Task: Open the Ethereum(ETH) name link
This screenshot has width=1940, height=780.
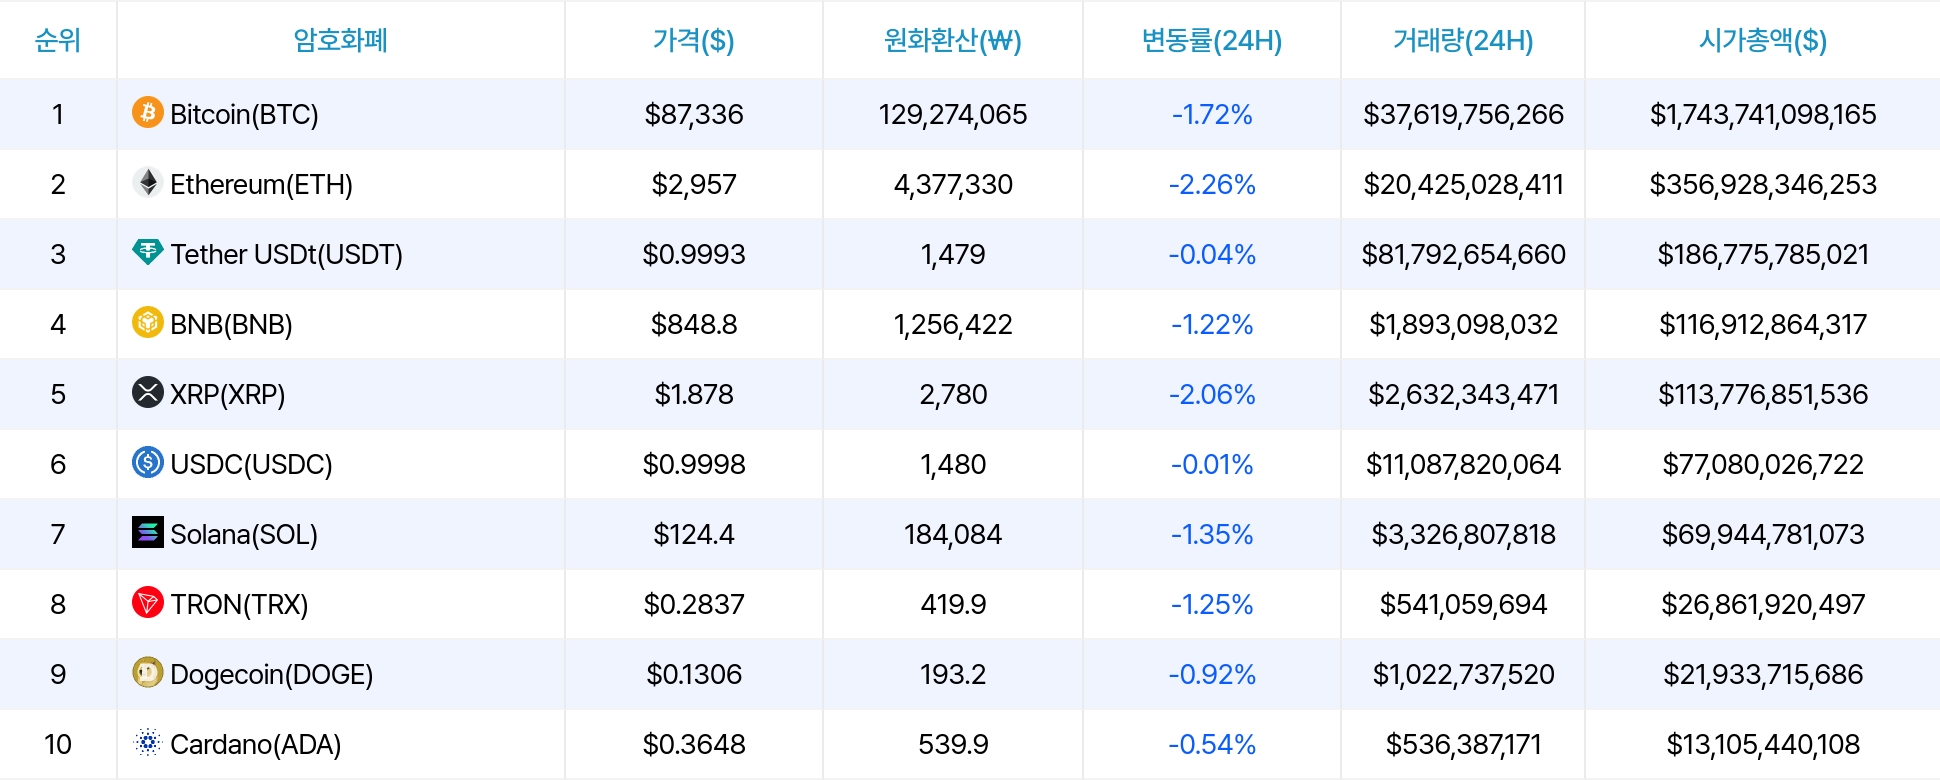Action: click(x=261, y=184)
